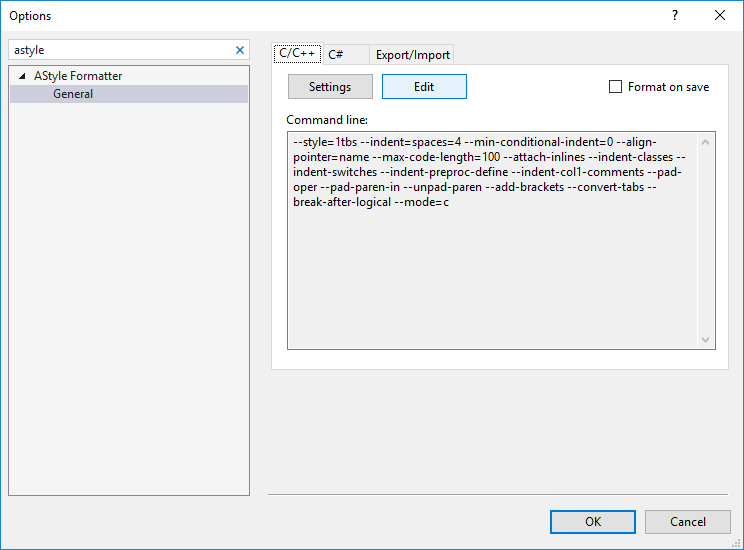Open the Help question mark button

675,15
